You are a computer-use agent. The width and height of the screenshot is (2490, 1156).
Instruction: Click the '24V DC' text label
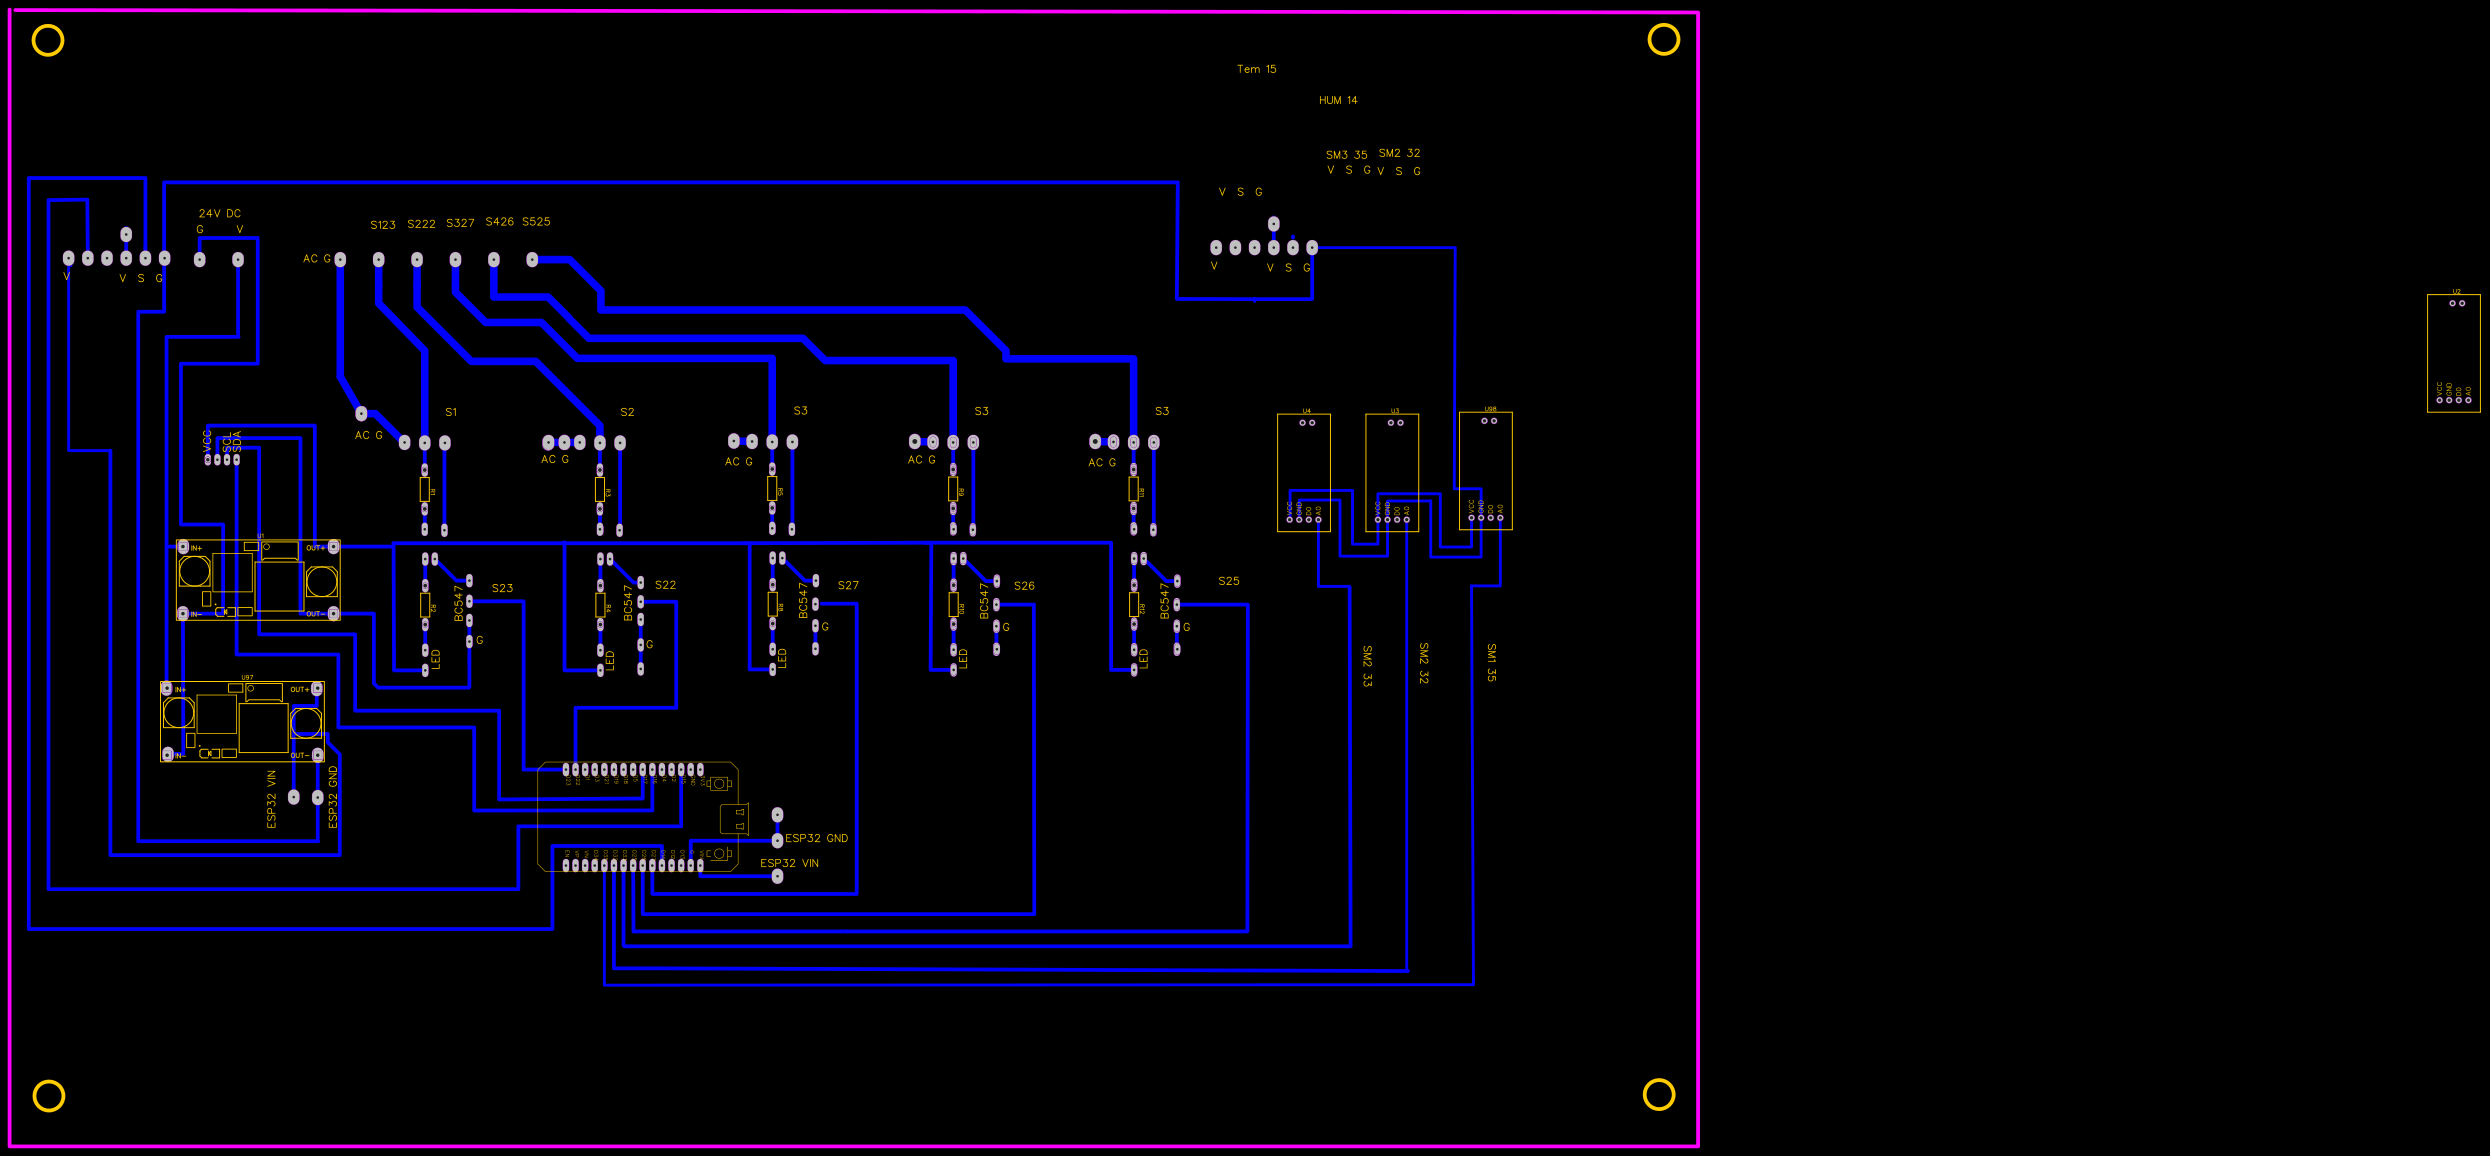[219, 214]
